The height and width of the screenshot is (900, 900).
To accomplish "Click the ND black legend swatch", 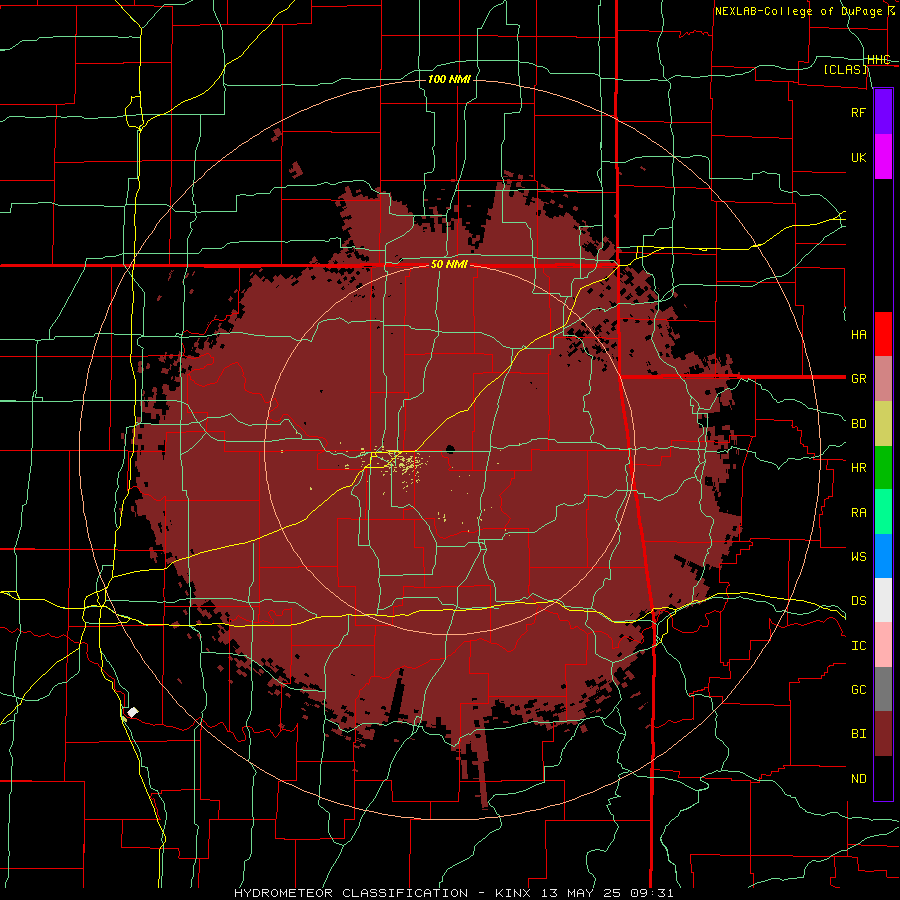I will (x=883, y=778).
